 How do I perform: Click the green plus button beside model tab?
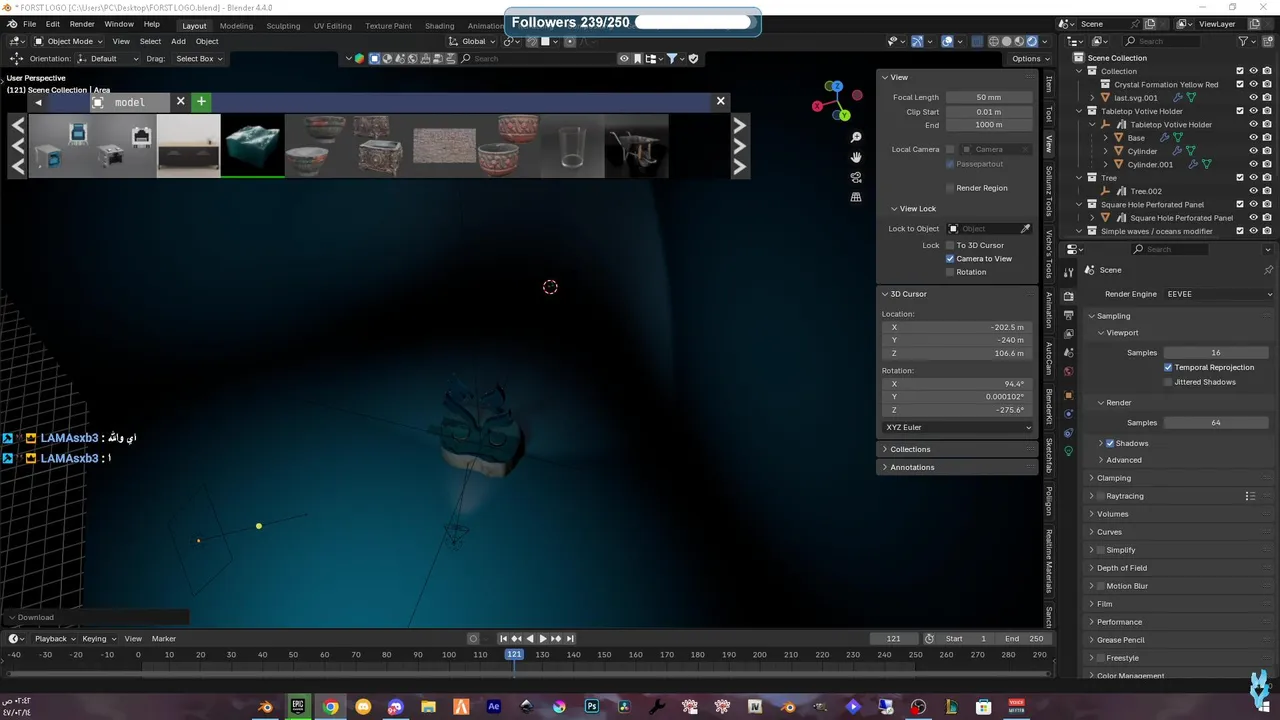tap(201, 101)
